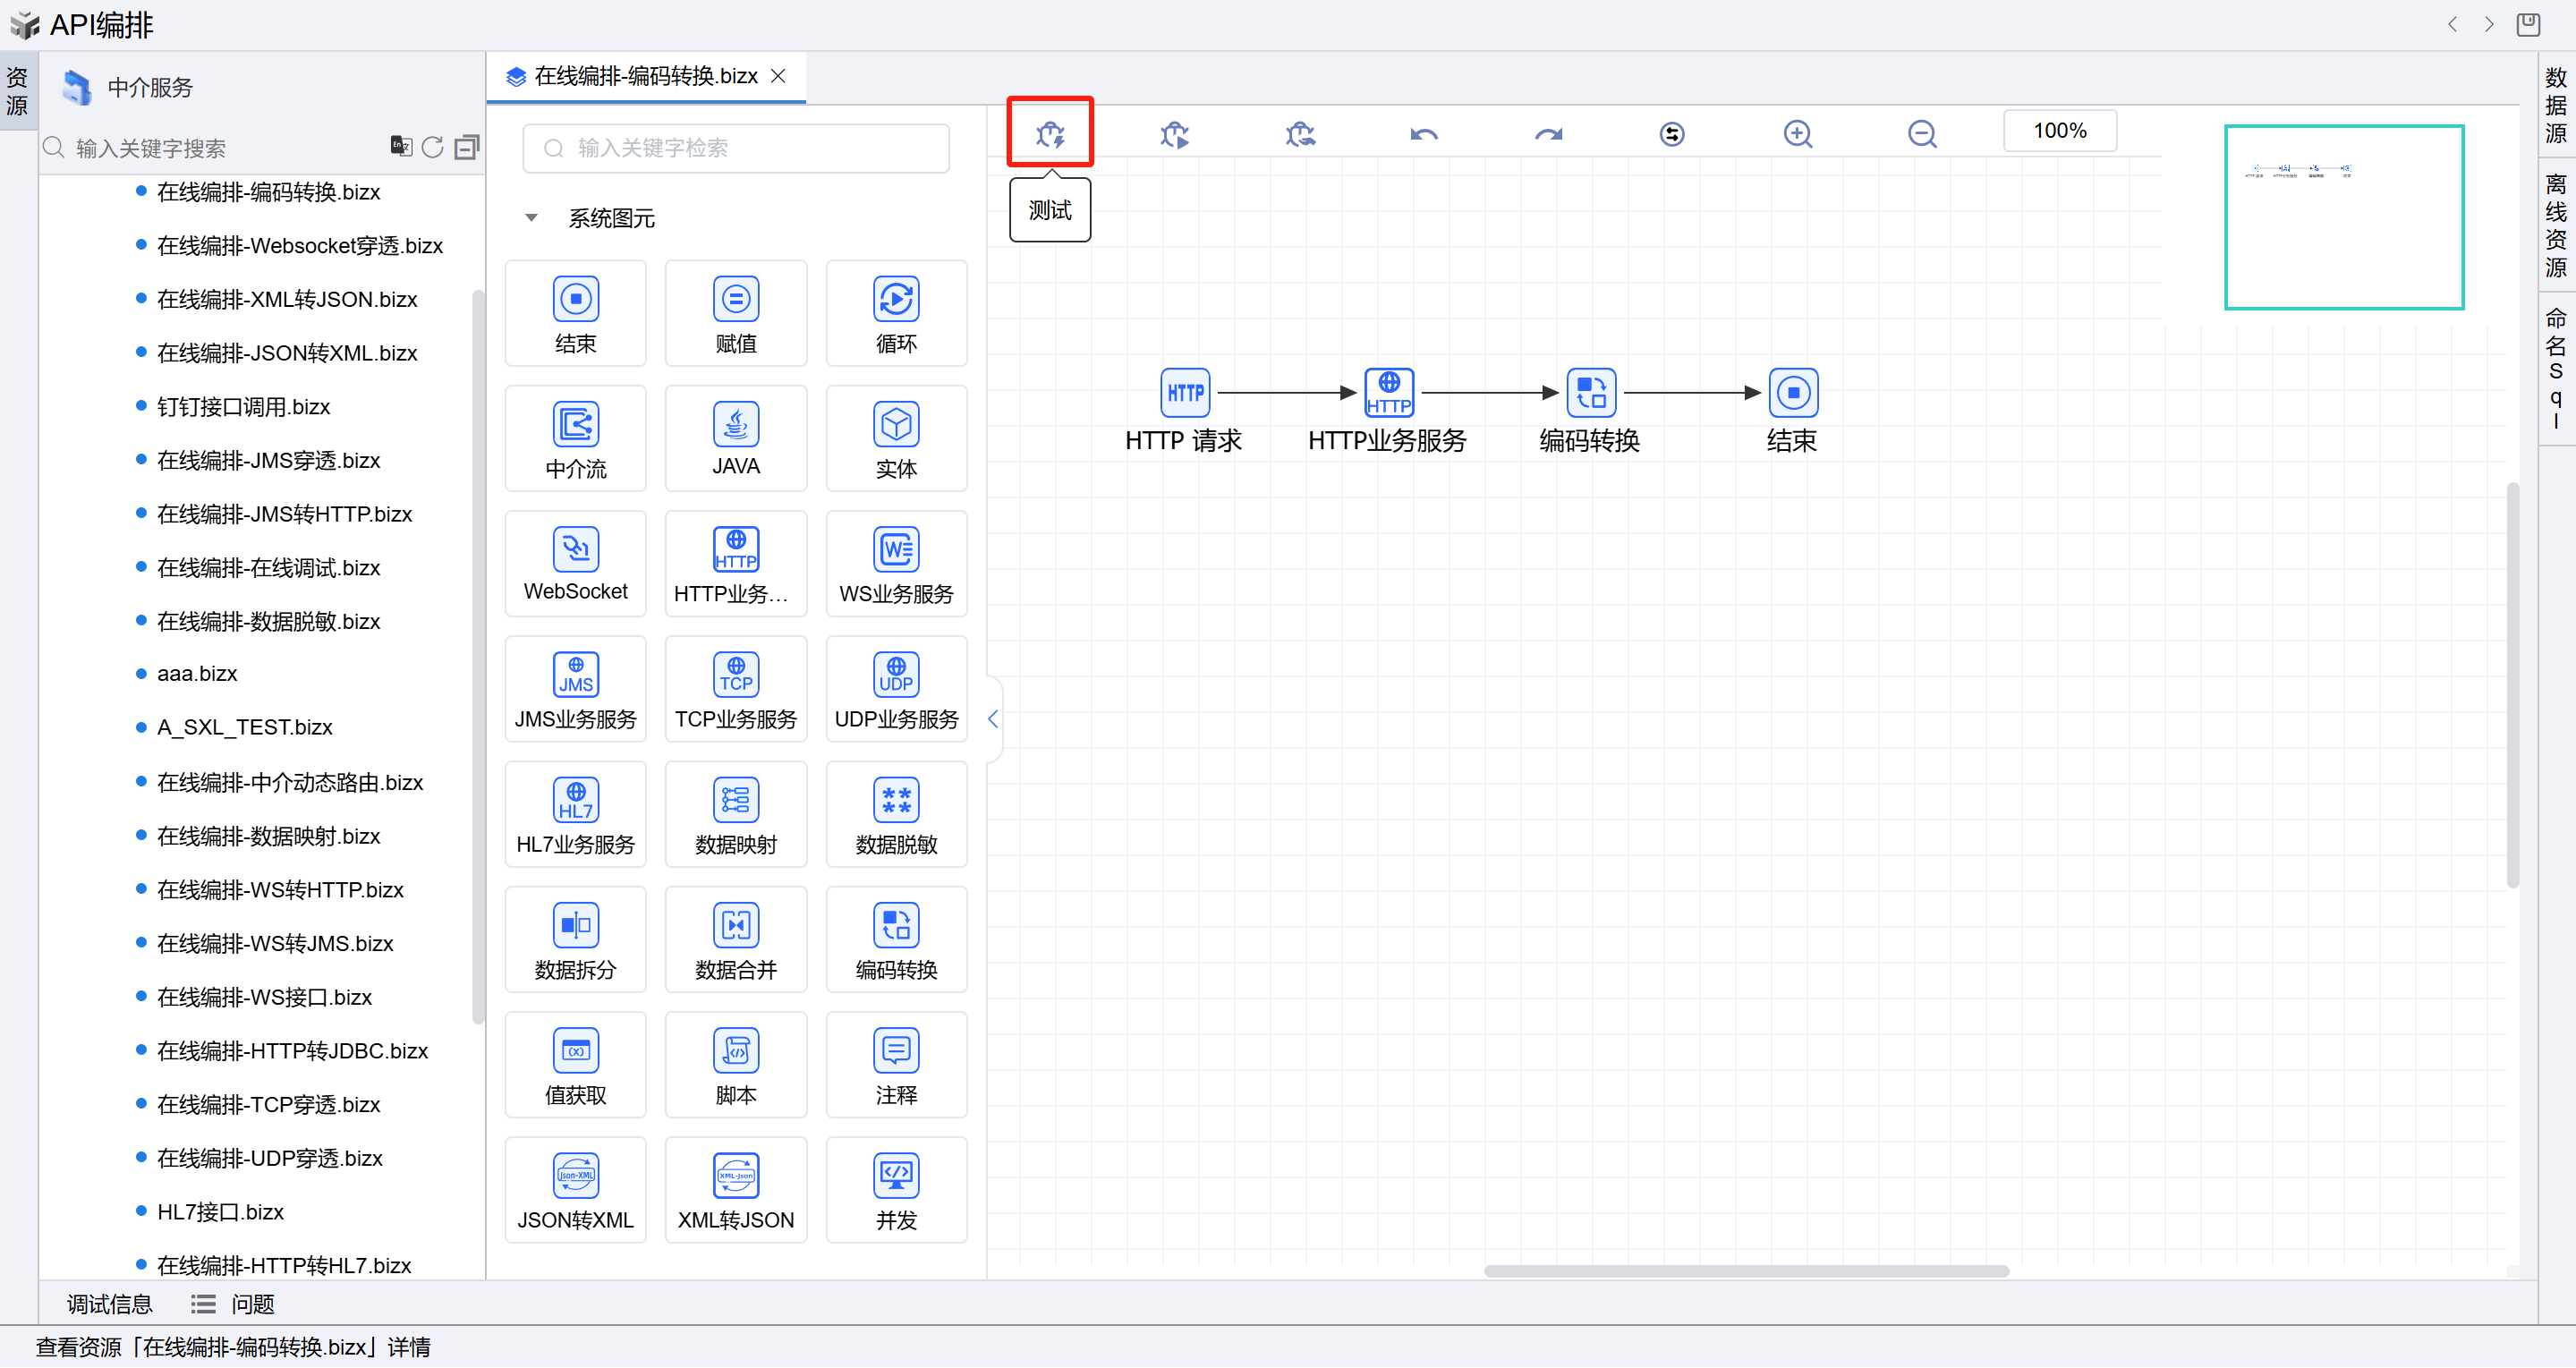This screenshot has height=1368, width=2576.
Task: Click the undo arrow in the toolbar
Action: (x=1423, y=133)
